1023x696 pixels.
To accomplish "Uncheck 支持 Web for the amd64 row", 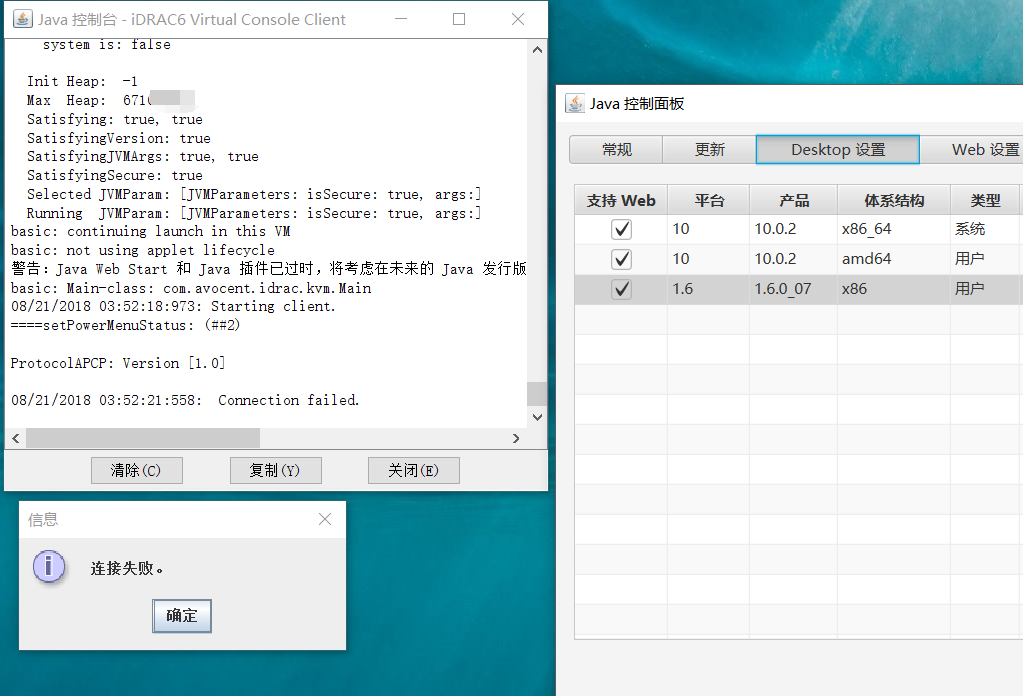I will point(621,259).
